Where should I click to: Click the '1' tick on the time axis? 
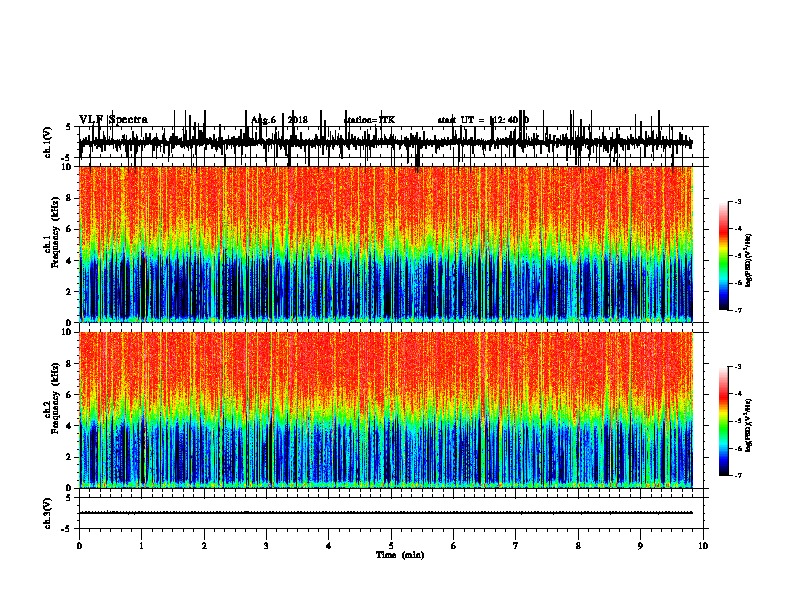click(x=141, y=545)
